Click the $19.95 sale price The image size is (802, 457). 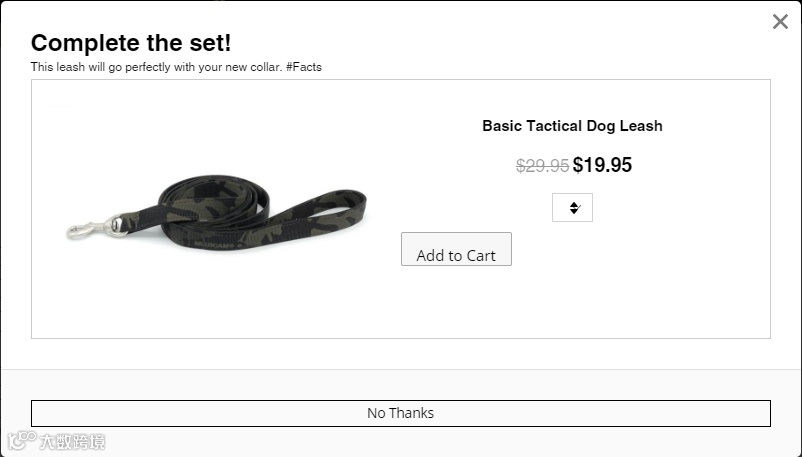coord(602,165)
